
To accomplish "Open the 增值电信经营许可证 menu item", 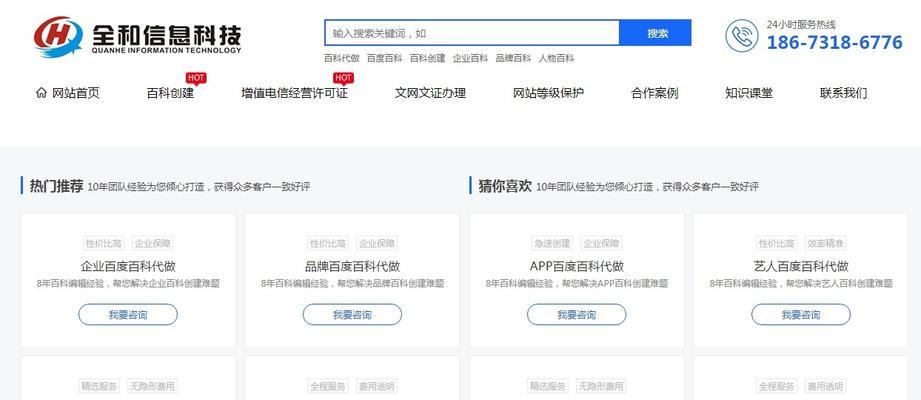I will 294,93.
